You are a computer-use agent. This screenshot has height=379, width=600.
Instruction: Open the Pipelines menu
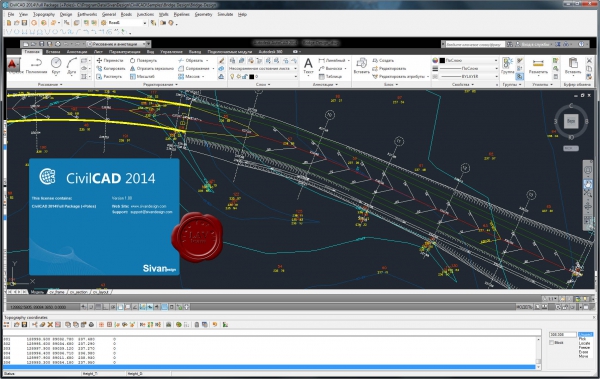(x=181, y=14)
